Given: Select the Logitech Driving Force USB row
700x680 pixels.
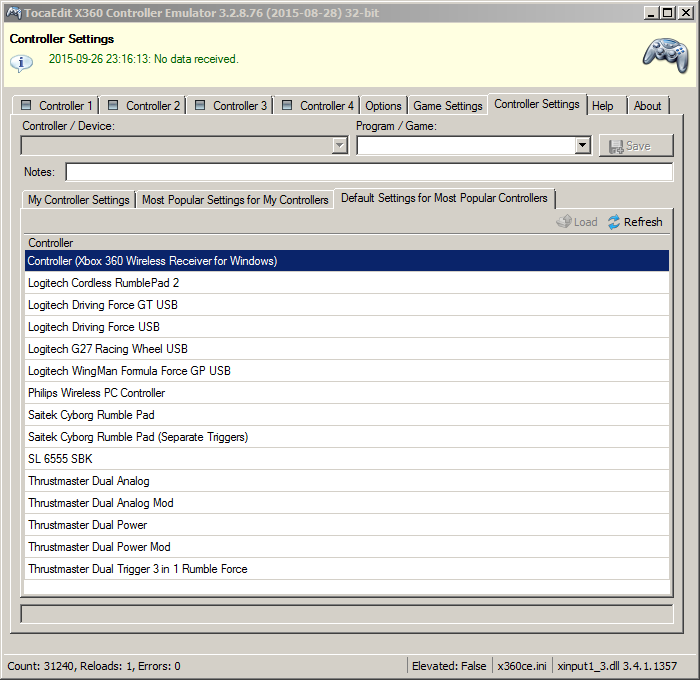Looking at the screenshot, I should click(346, 327).
